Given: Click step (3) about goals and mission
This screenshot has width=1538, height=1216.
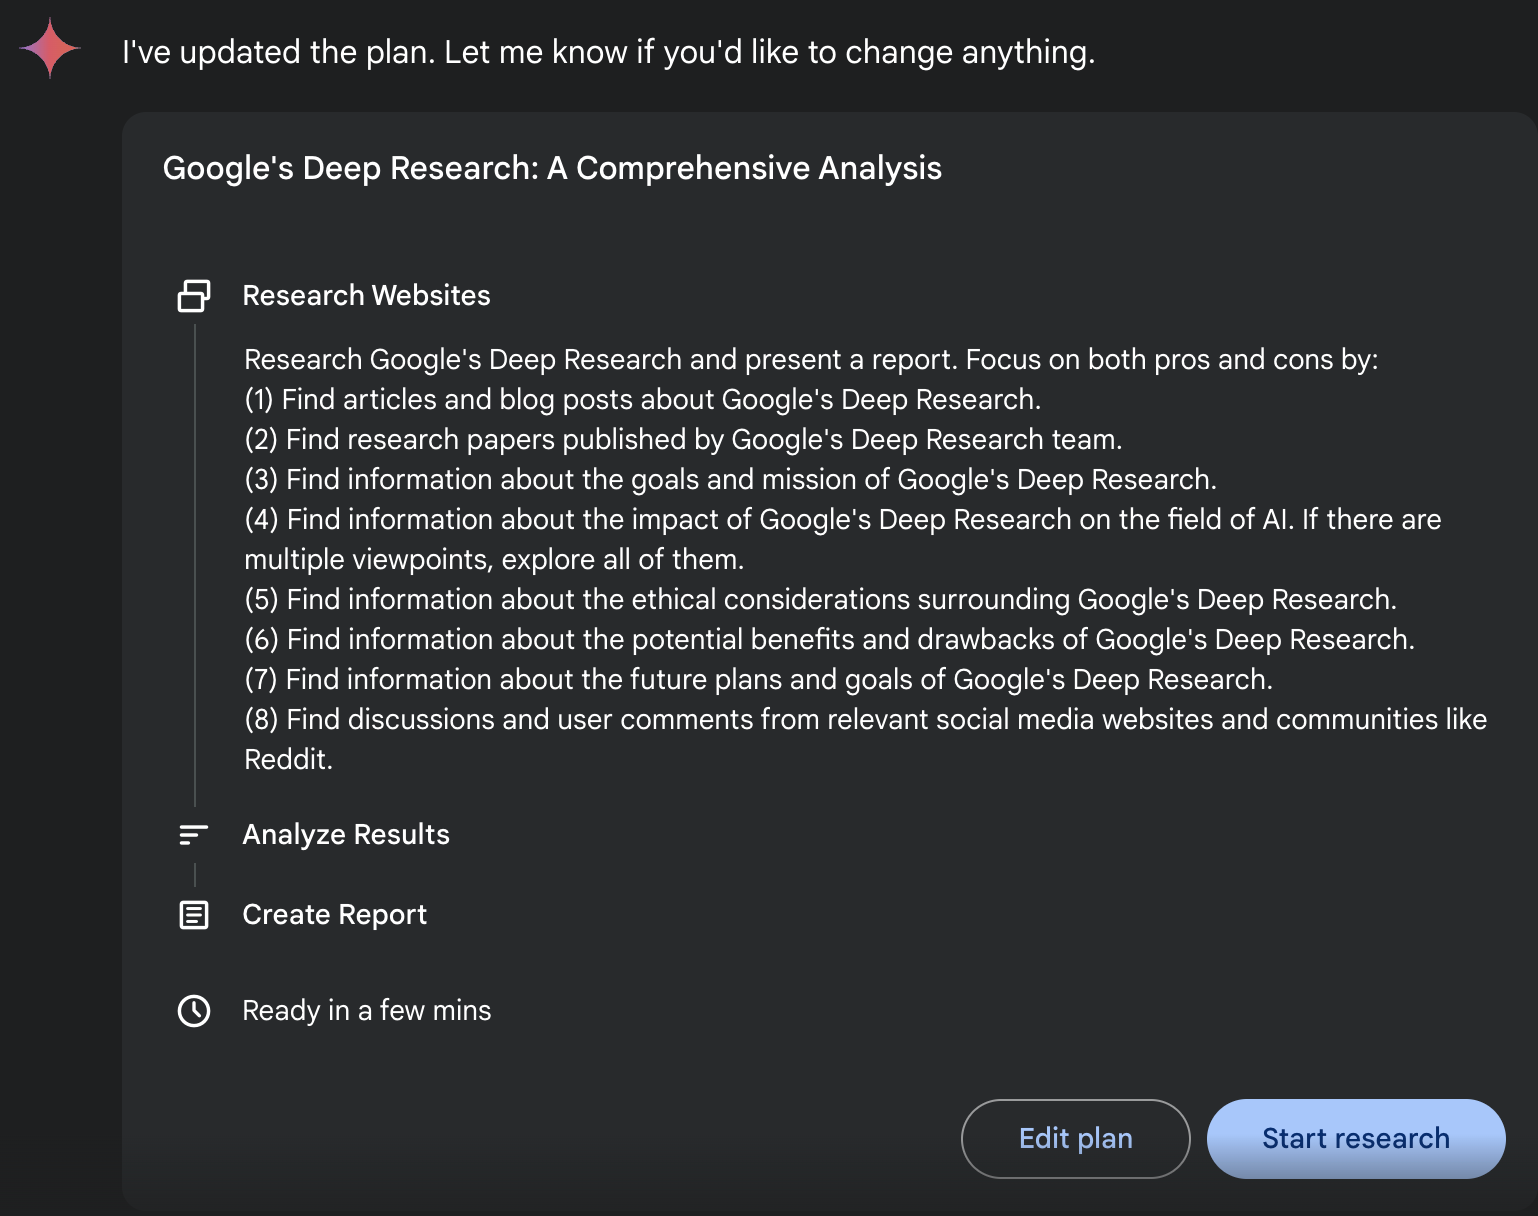Looking at the screenshot, I should click(x=731, y=480).
